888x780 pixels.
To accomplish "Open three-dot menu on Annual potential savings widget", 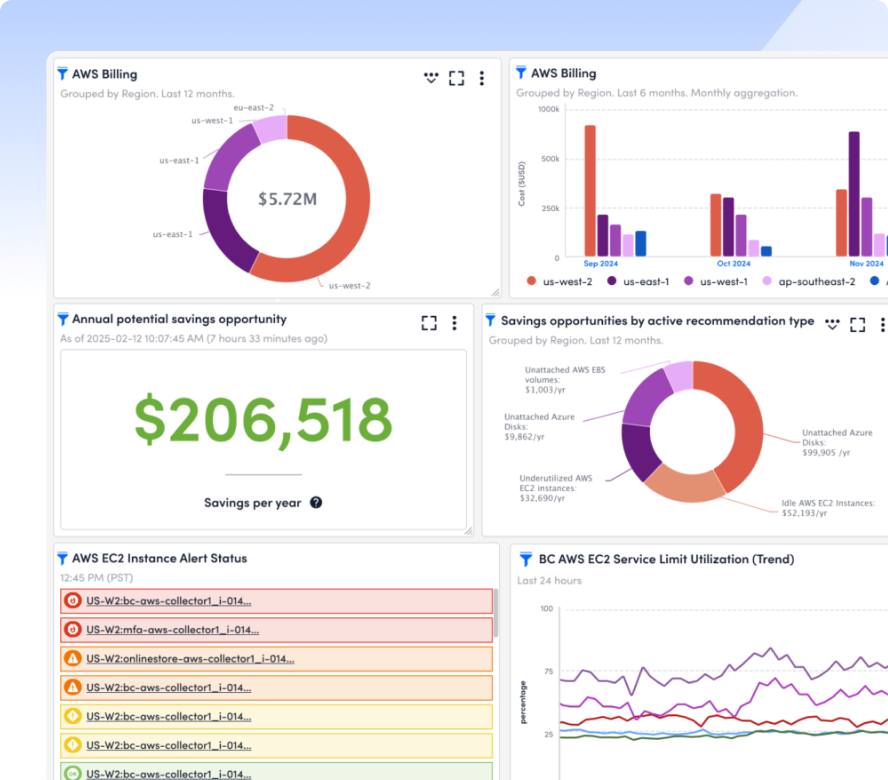I will point(454,323).
